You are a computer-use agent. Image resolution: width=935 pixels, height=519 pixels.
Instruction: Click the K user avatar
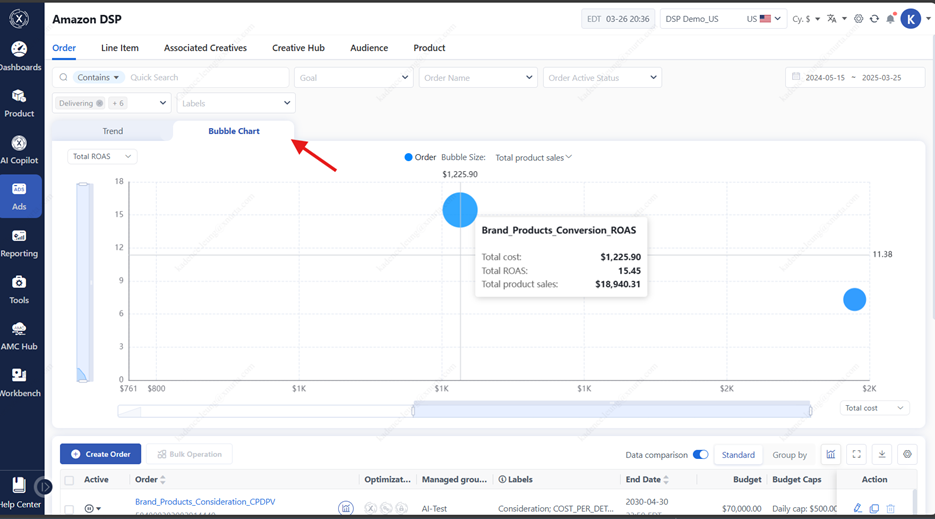coord(911,19)
